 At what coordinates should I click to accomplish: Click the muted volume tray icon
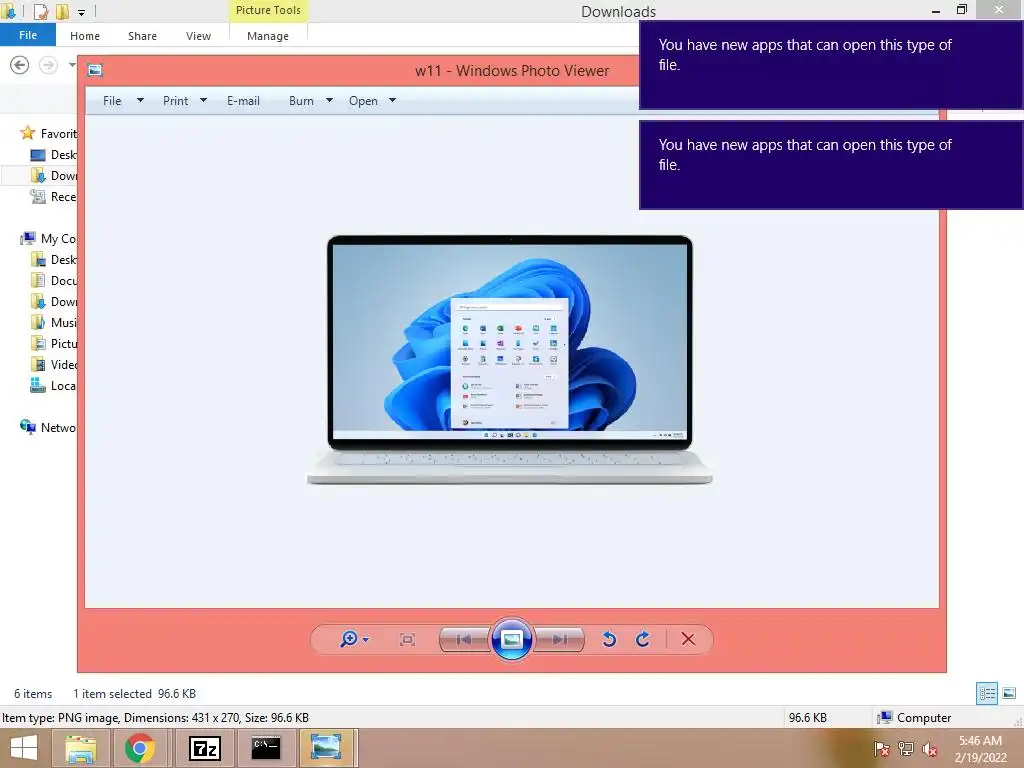point(930,749)
